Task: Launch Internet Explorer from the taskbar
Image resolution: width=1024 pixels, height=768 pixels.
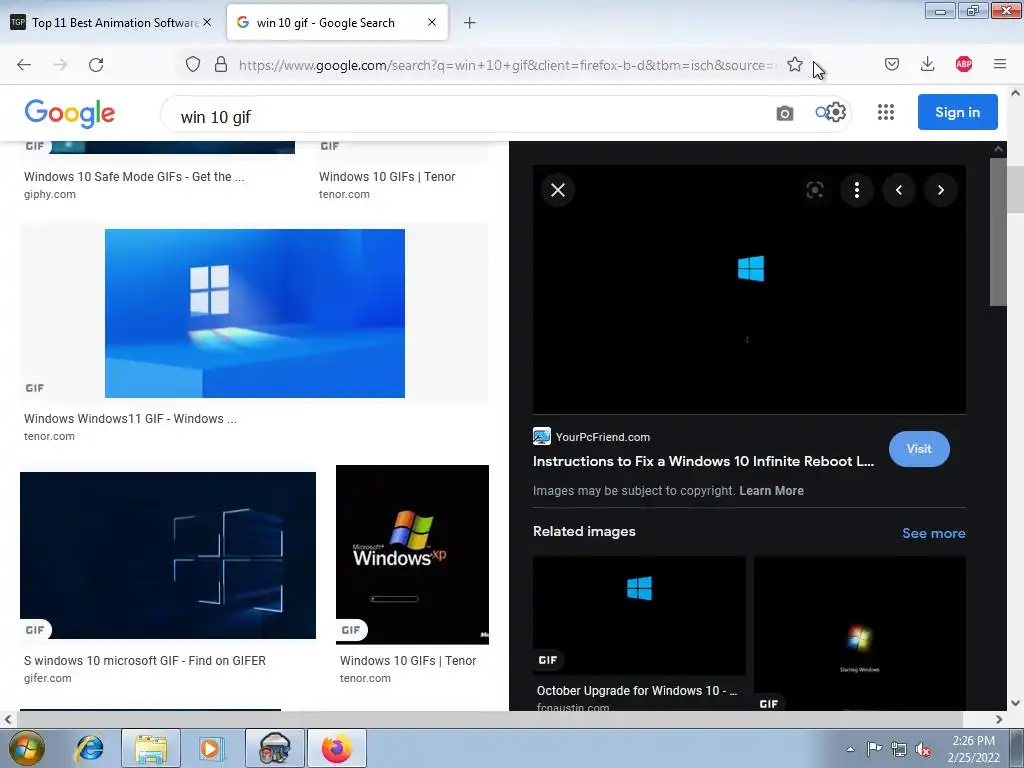Action: pos(89,748)
